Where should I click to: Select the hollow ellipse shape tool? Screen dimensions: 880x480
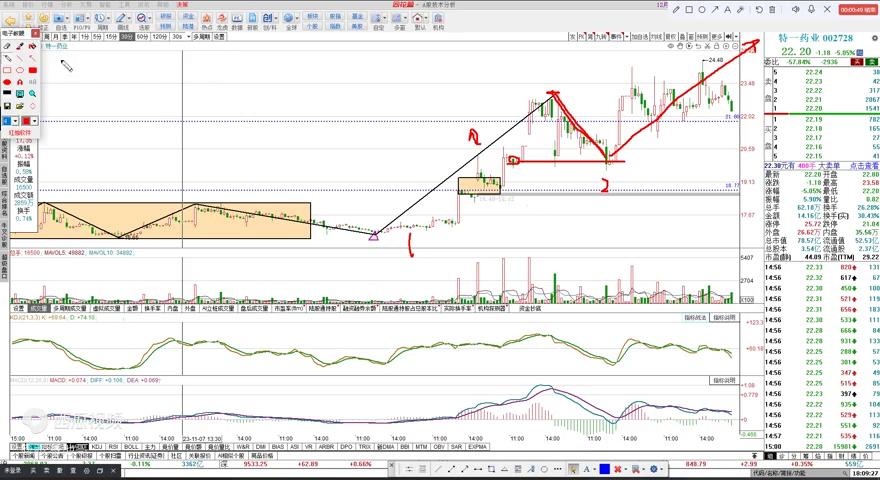point(20,70)
